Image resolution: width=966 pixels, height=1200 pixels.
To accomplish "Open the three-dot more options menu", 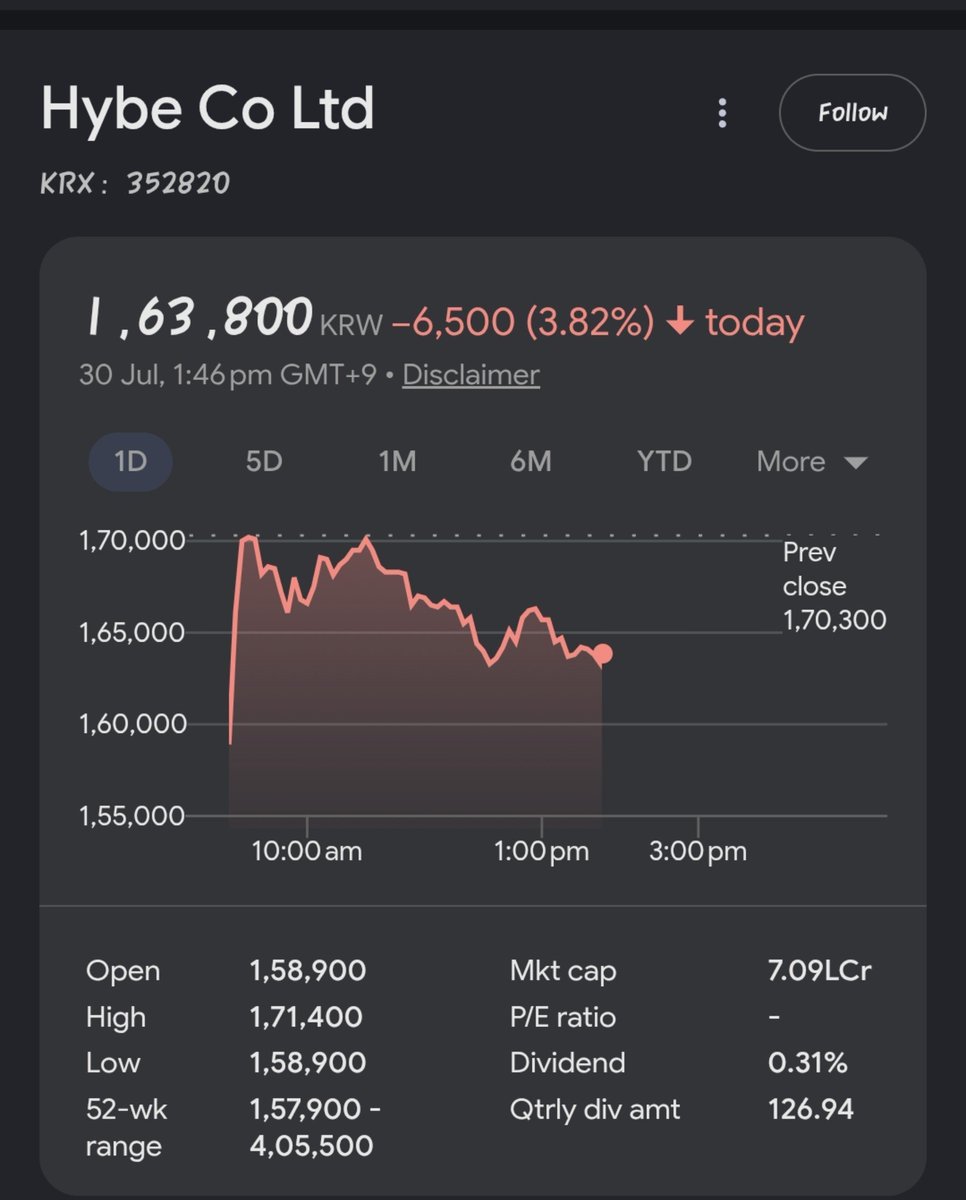I will 722,113.
